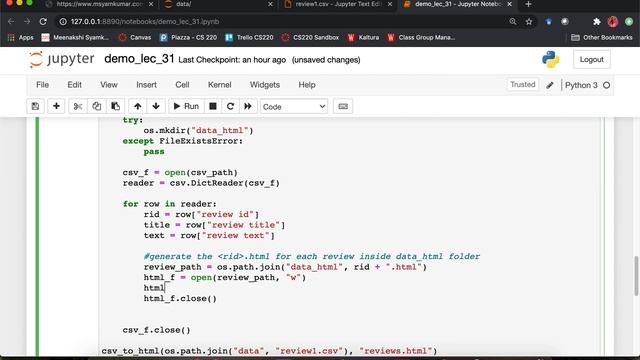Open a new browser tab
640x360 pixels.
[529, 4]
